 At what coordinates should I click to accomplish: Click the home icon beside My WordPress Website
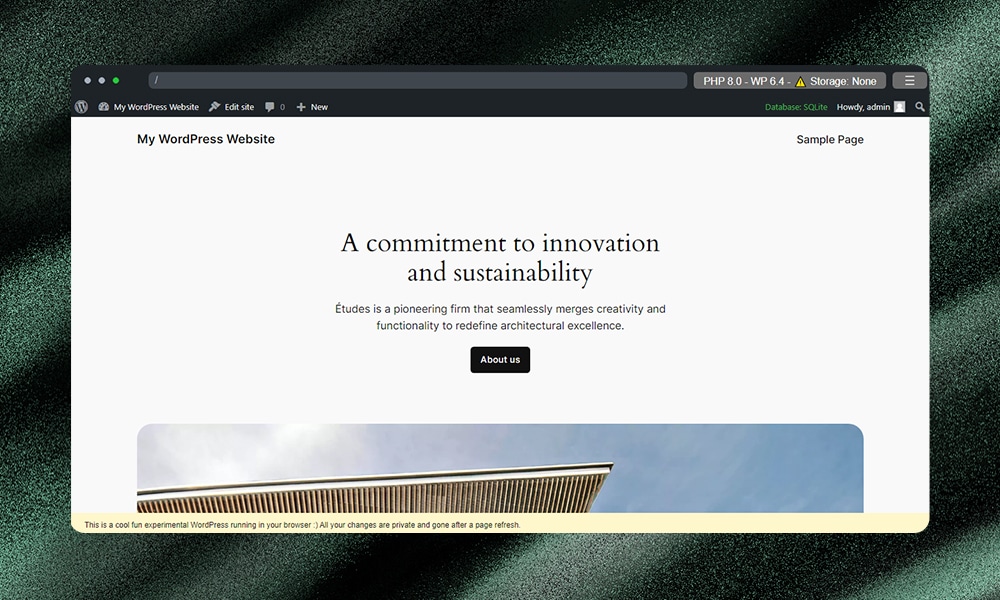pos(103,106)
